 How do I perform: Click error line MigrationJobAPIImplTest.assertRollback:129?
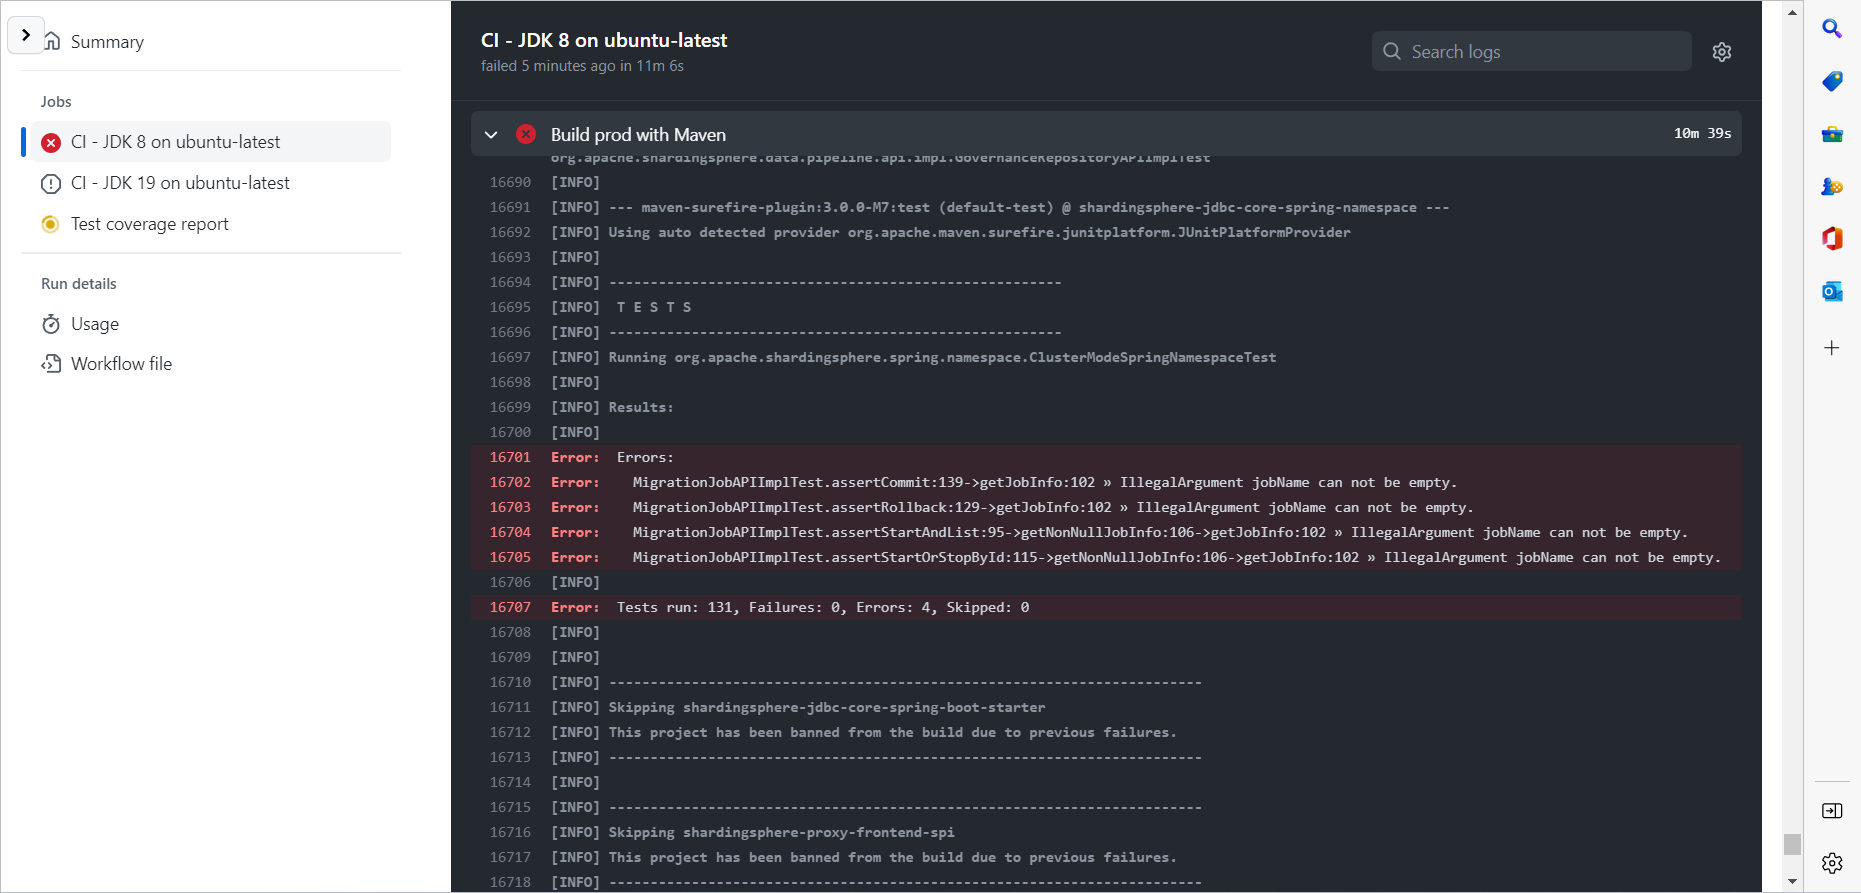1053,507
